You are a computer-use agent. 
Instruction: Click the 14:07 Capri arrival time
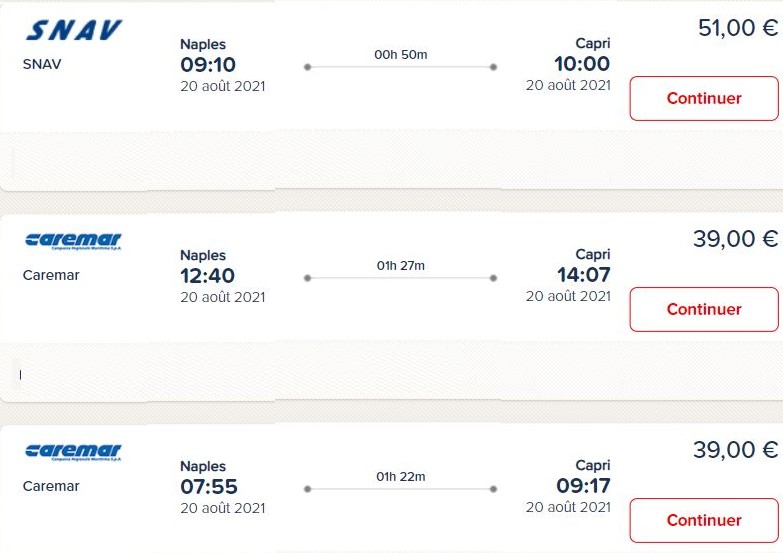583,275
